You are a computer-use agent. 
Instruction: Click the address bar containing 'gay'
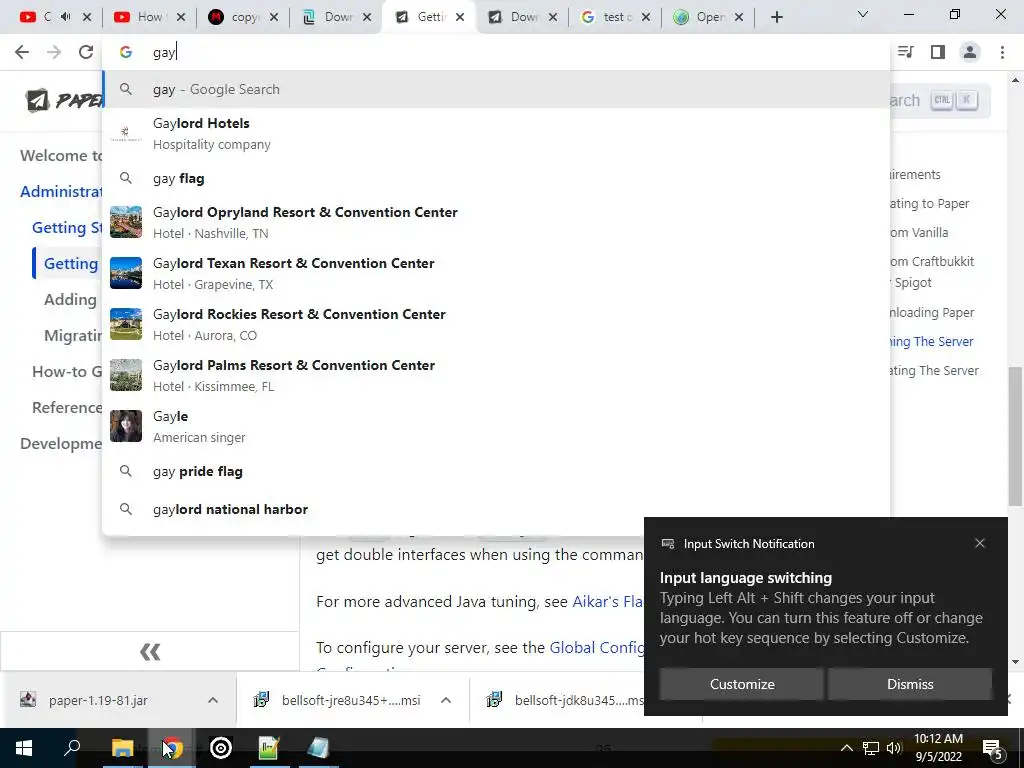pos(496,52)
